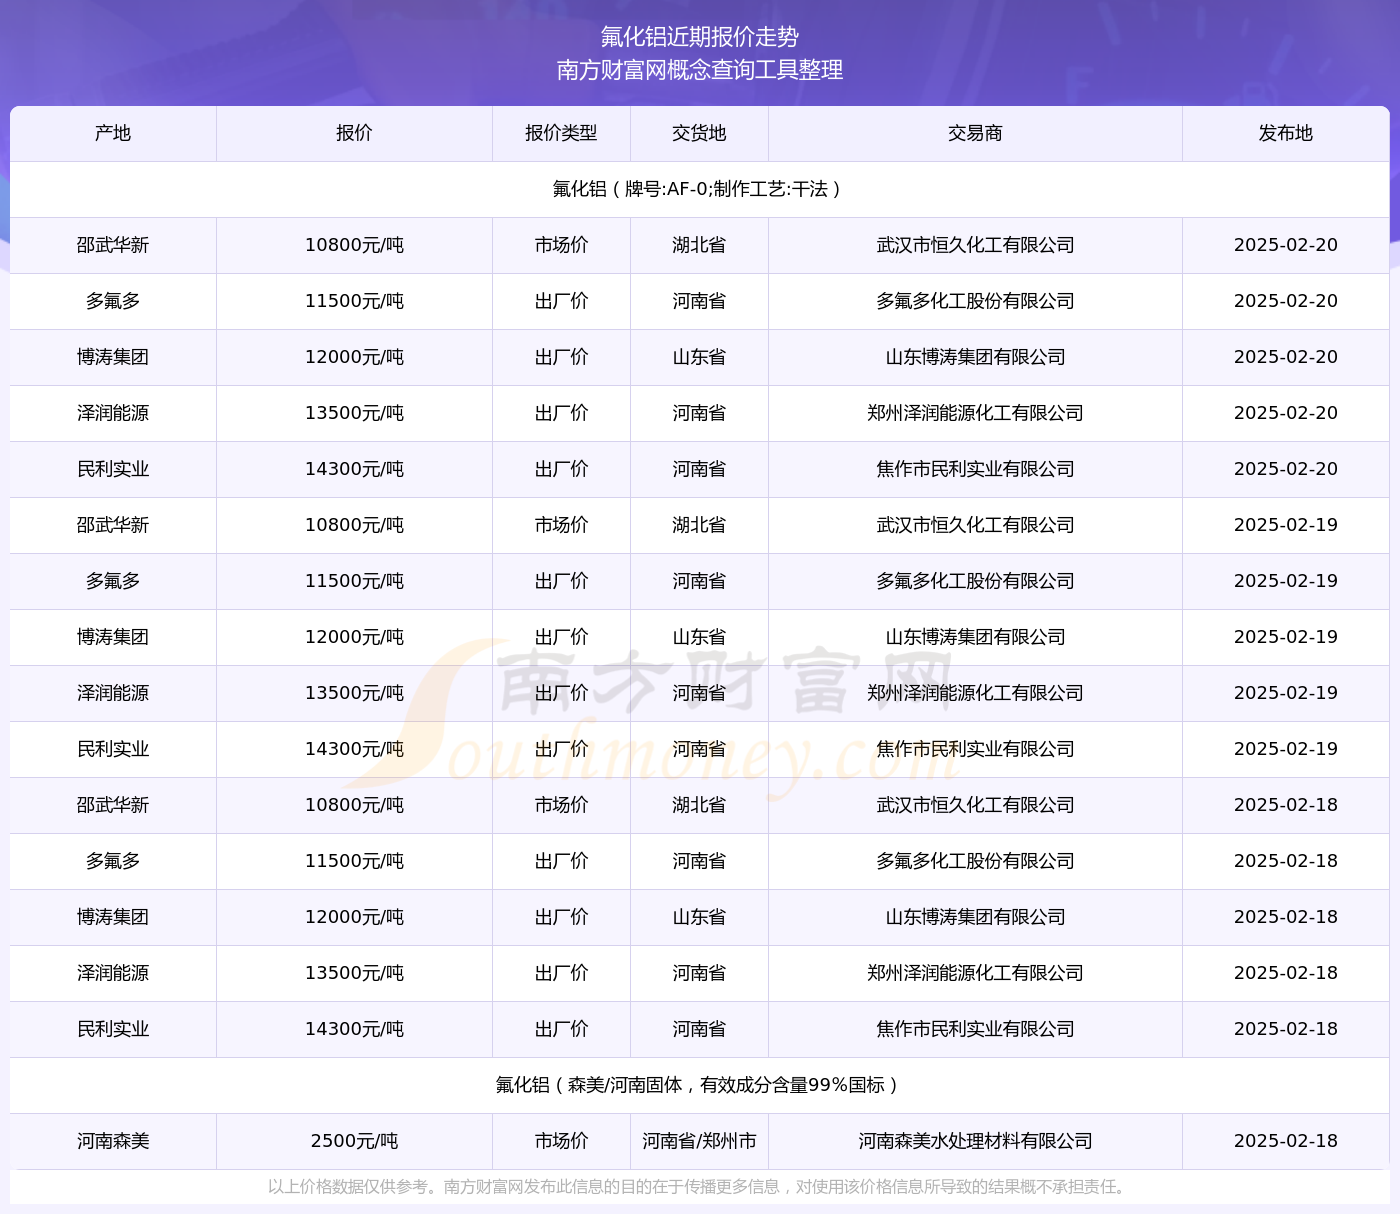Click 山东博涛集团有限公司 dated 2025-02-19
This screenshot has width=1400, height=1214.
(975, 637)
